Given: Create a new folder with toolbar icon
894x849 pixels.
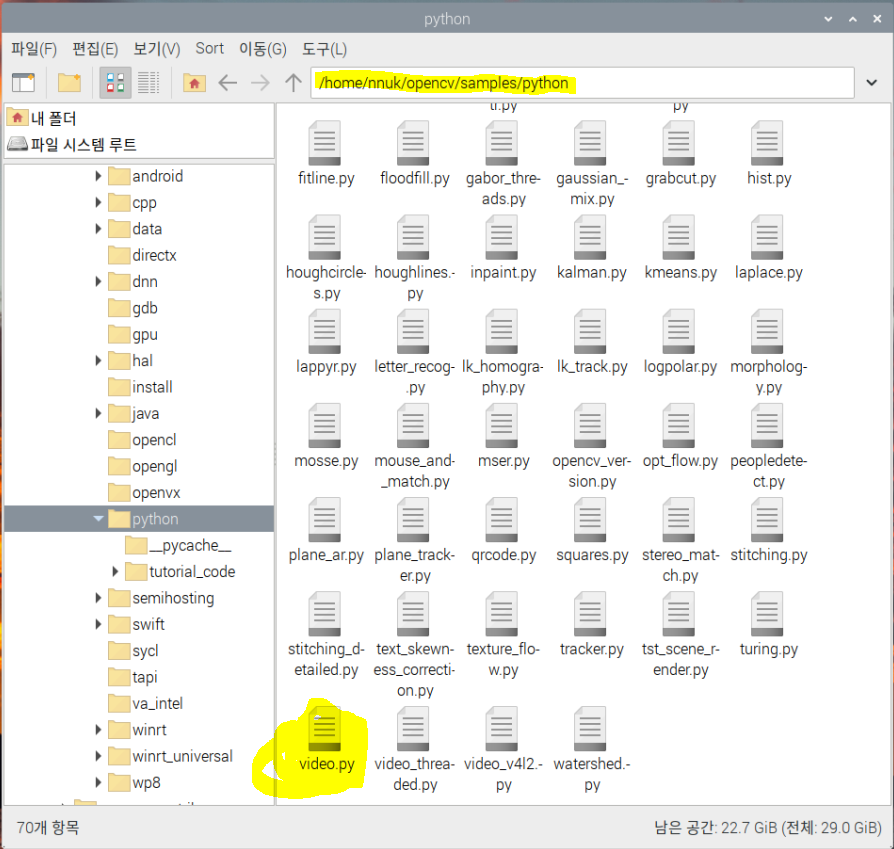Looking at the screenshot, I should click(x=69, y=83).
